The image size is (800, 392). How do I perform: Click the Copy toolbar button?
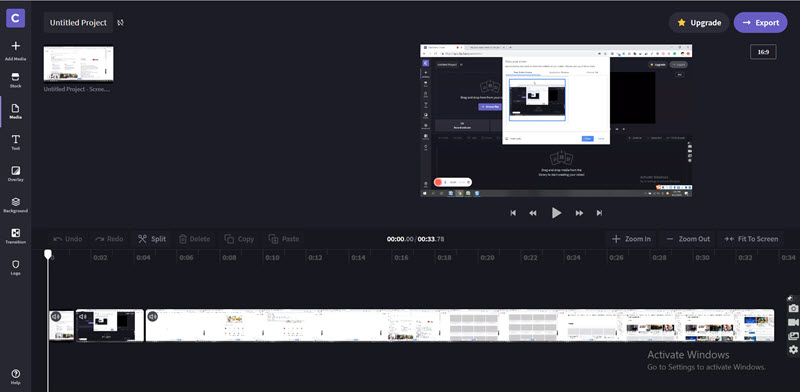pyautogui.click(x=239, y=239)
